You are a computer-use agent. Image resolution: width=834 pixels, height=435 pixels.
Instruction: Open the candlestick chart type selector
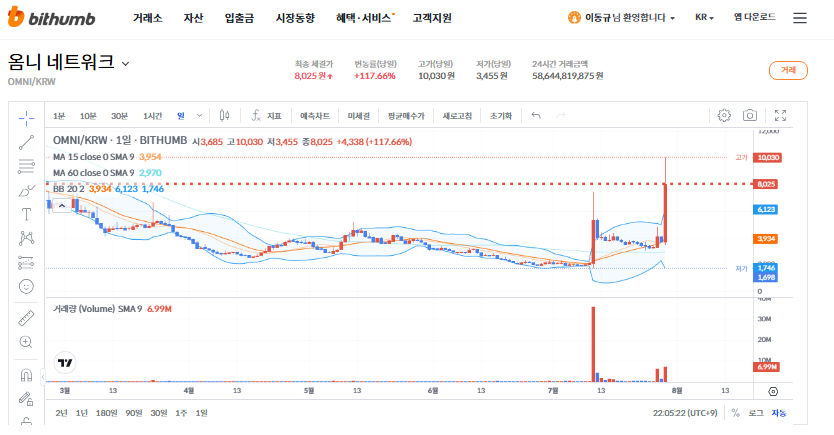[x=224, y=115]
